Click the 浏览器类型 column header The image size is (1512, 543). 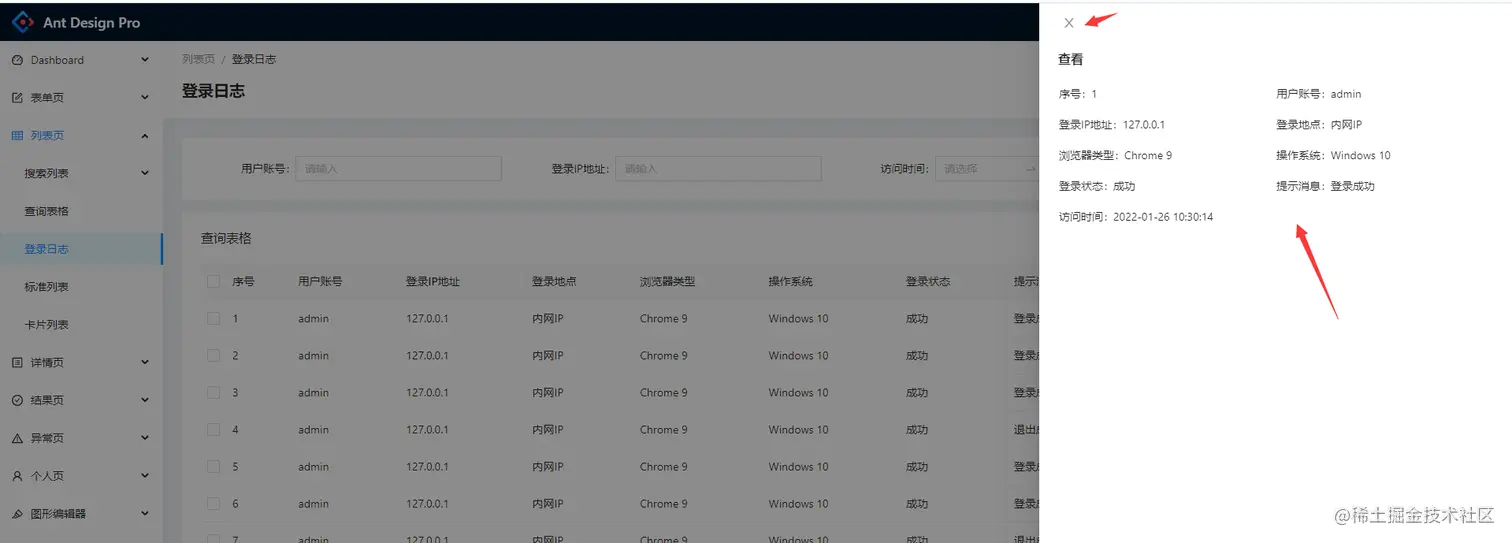(667, 281)
